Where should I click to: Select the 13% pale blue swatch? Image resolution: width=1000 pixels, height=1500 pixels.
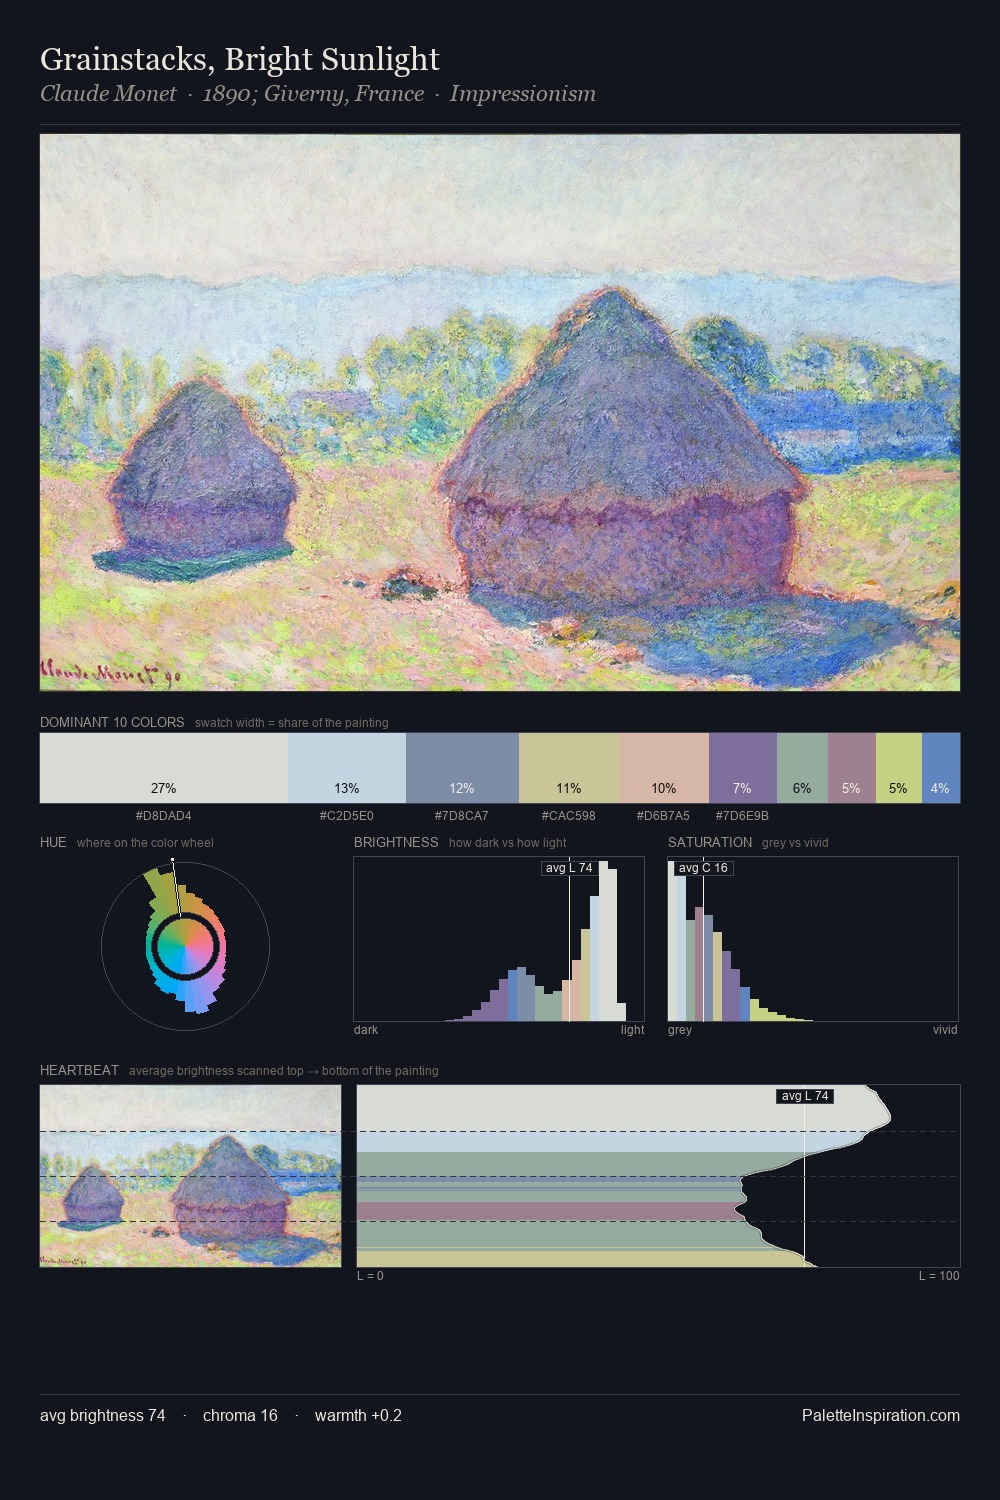(347, 768)
